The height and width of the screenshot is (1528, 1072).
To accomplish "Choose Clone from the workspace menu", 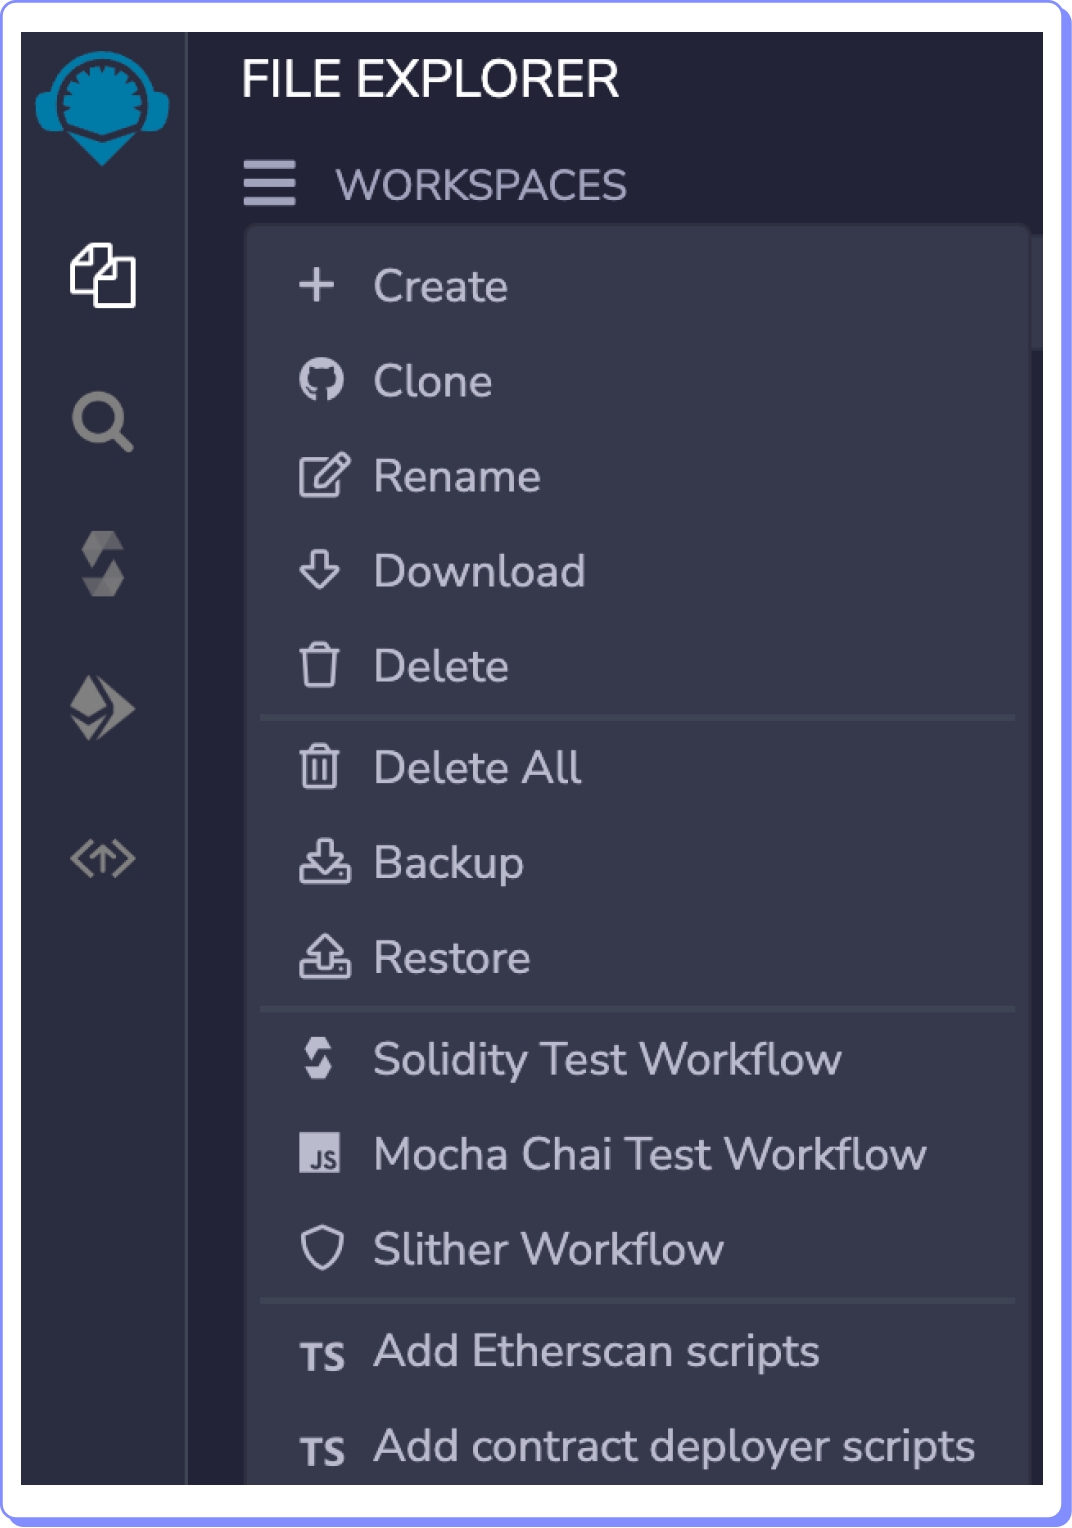I will [432, 381].
